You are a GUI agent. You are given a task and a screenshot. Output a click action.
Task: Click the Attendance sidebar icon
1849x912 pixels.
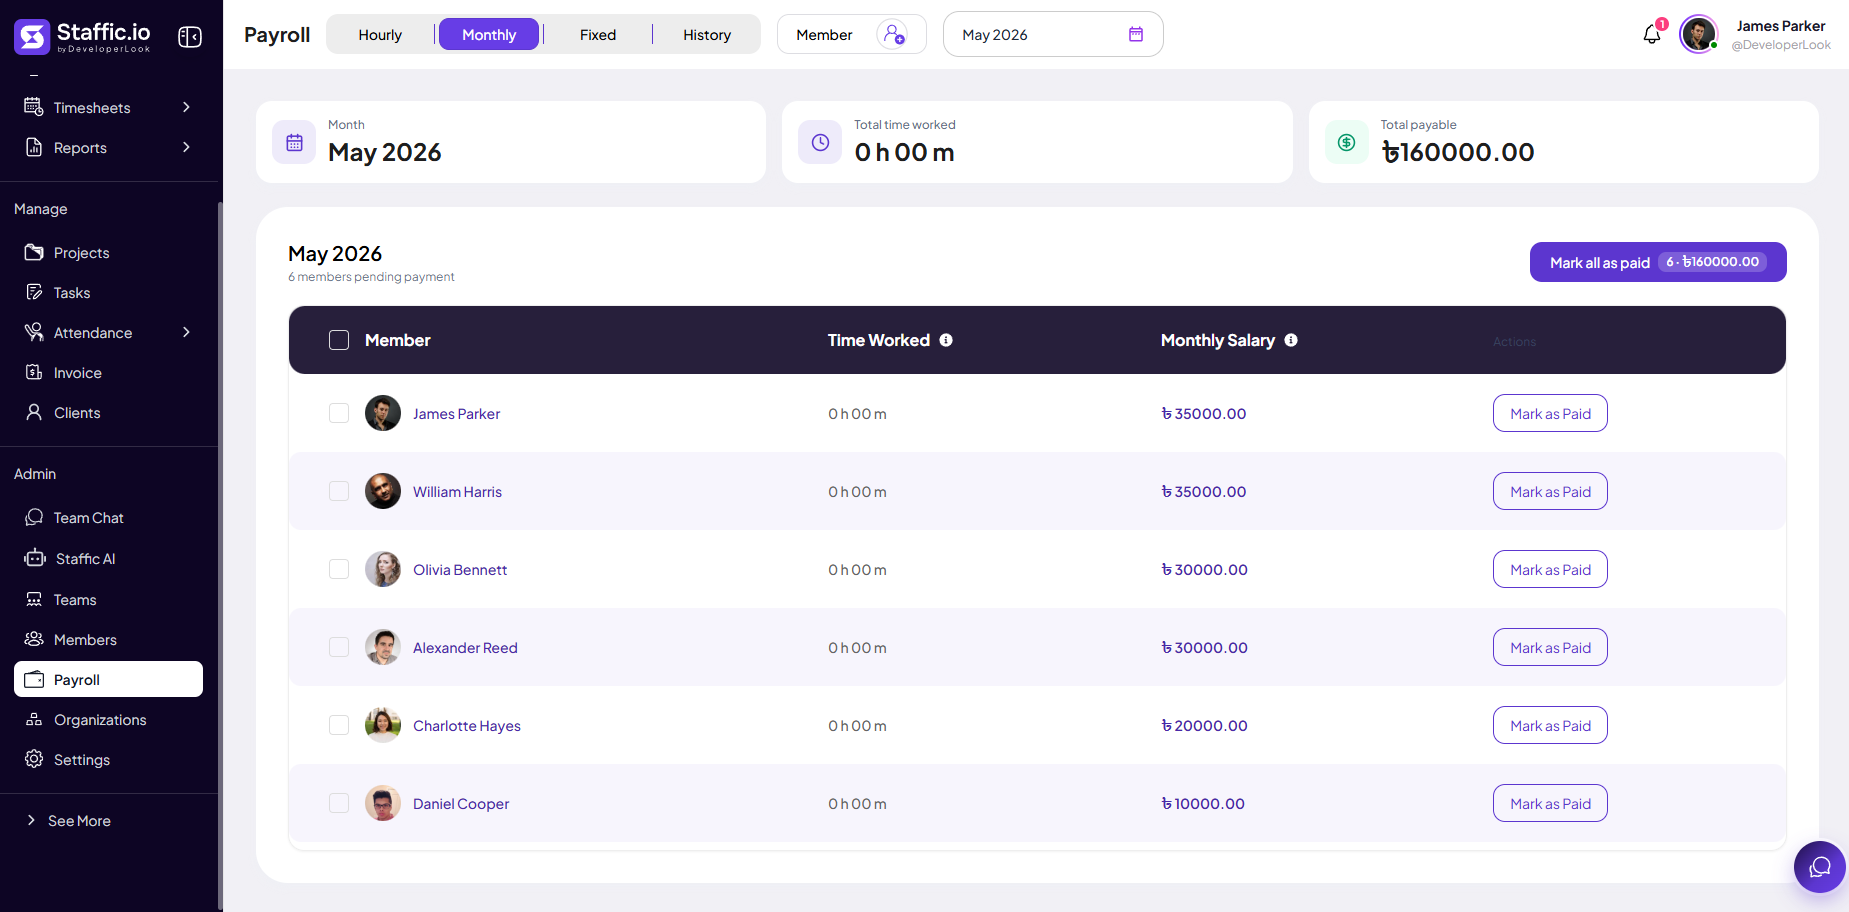pos(34,332)
